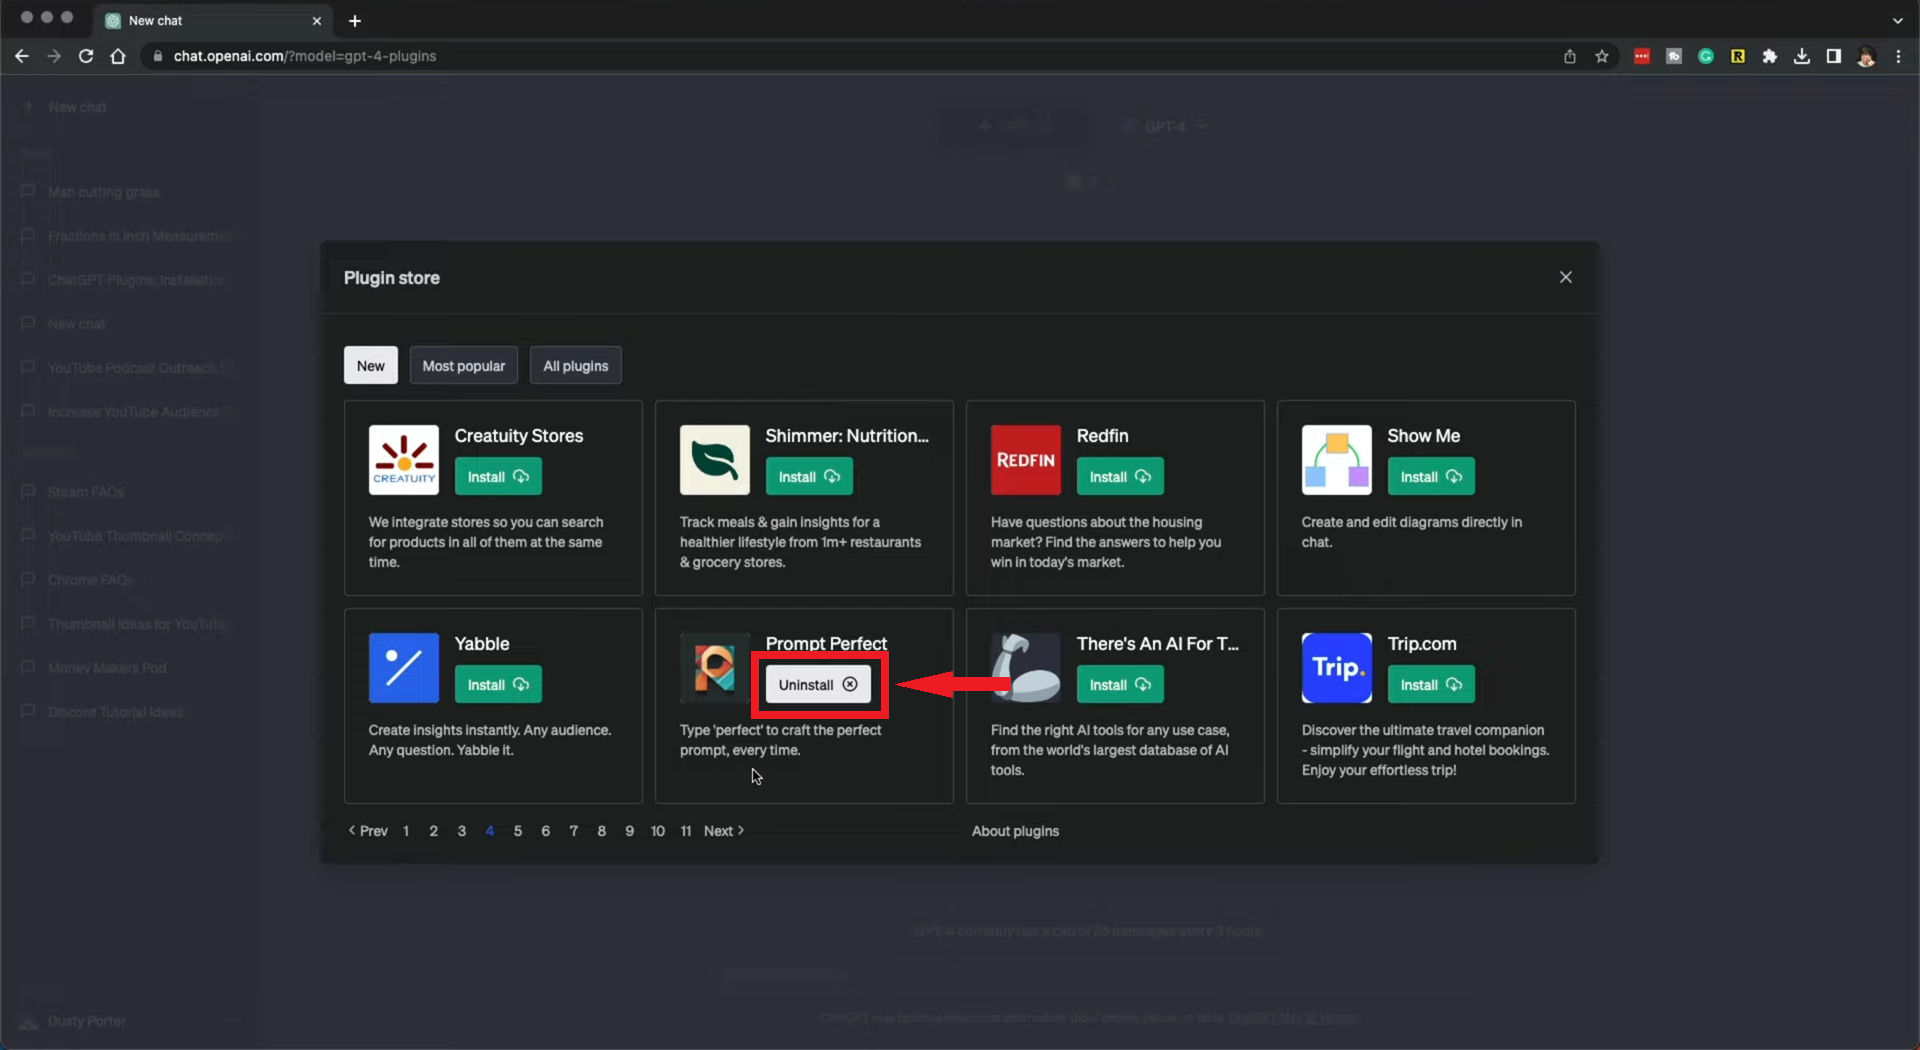Viewport: 1920px width, 1050px height.
Task: Close the Plugin store dialog
Action: [x=1565, y=277]
